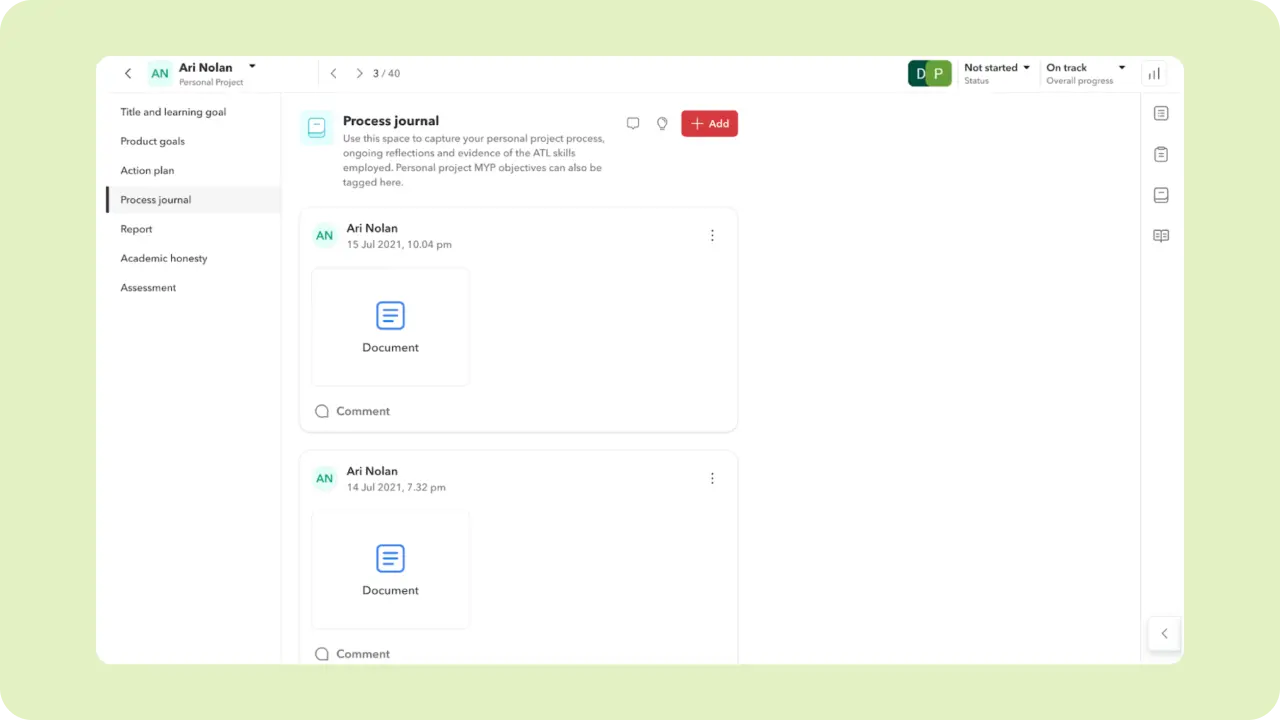The width and height of the screenshot is (1280, 720).
Task: Go to the Assessment section
Action: tap(148, 288)
